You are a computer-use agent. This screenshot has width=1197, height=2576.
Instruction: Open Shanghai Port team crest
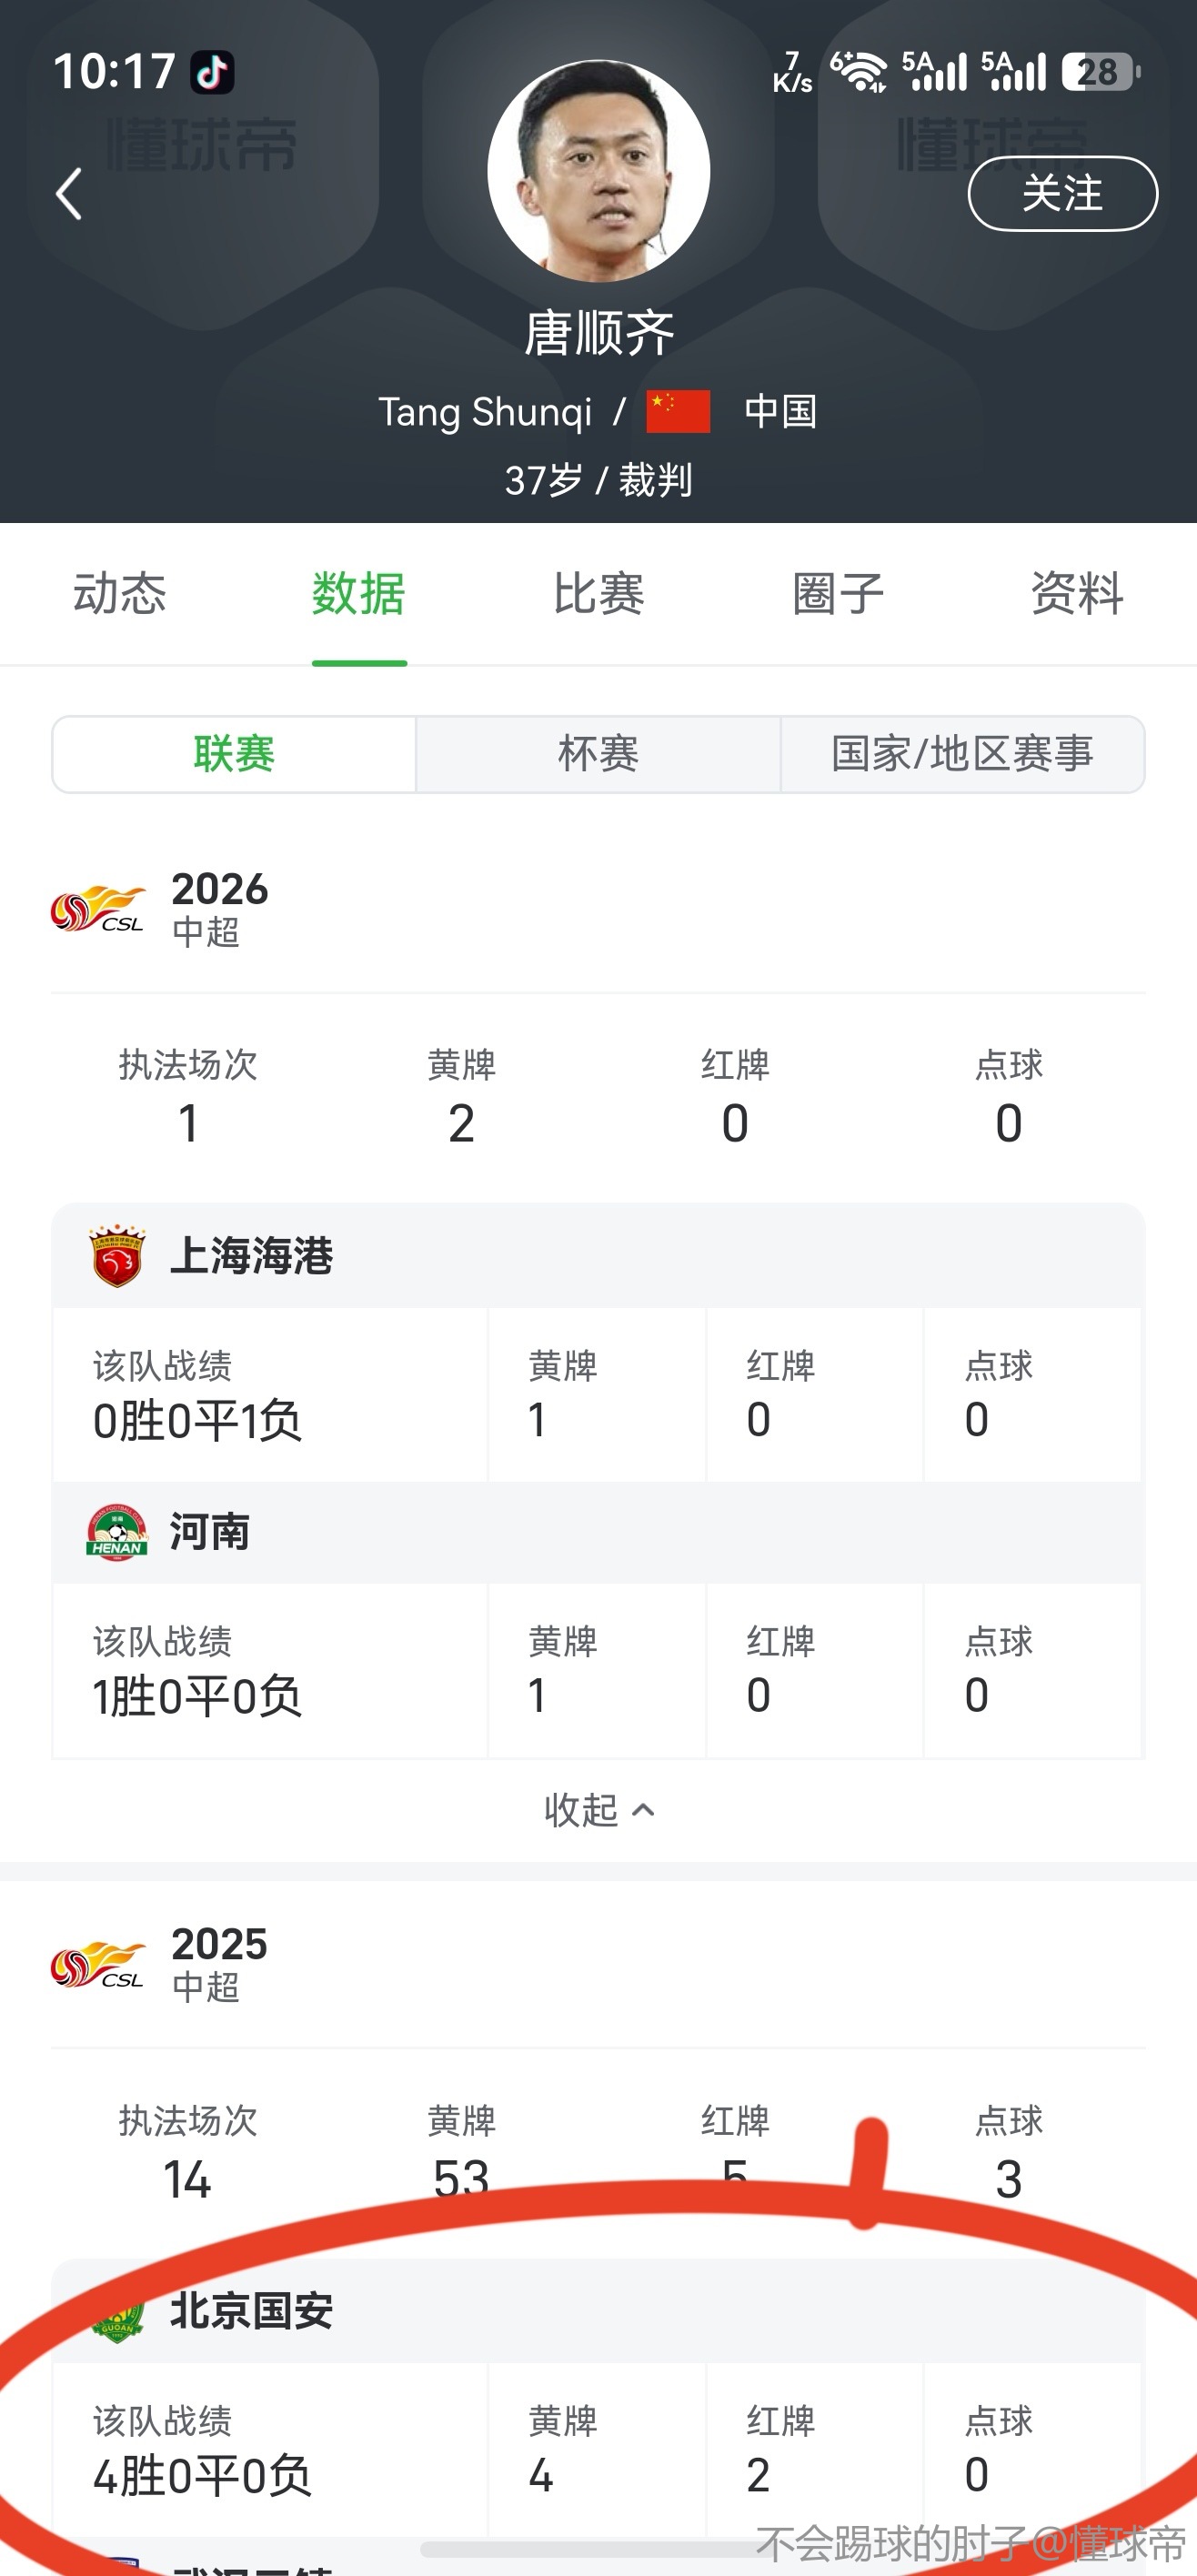(117, 1255)
